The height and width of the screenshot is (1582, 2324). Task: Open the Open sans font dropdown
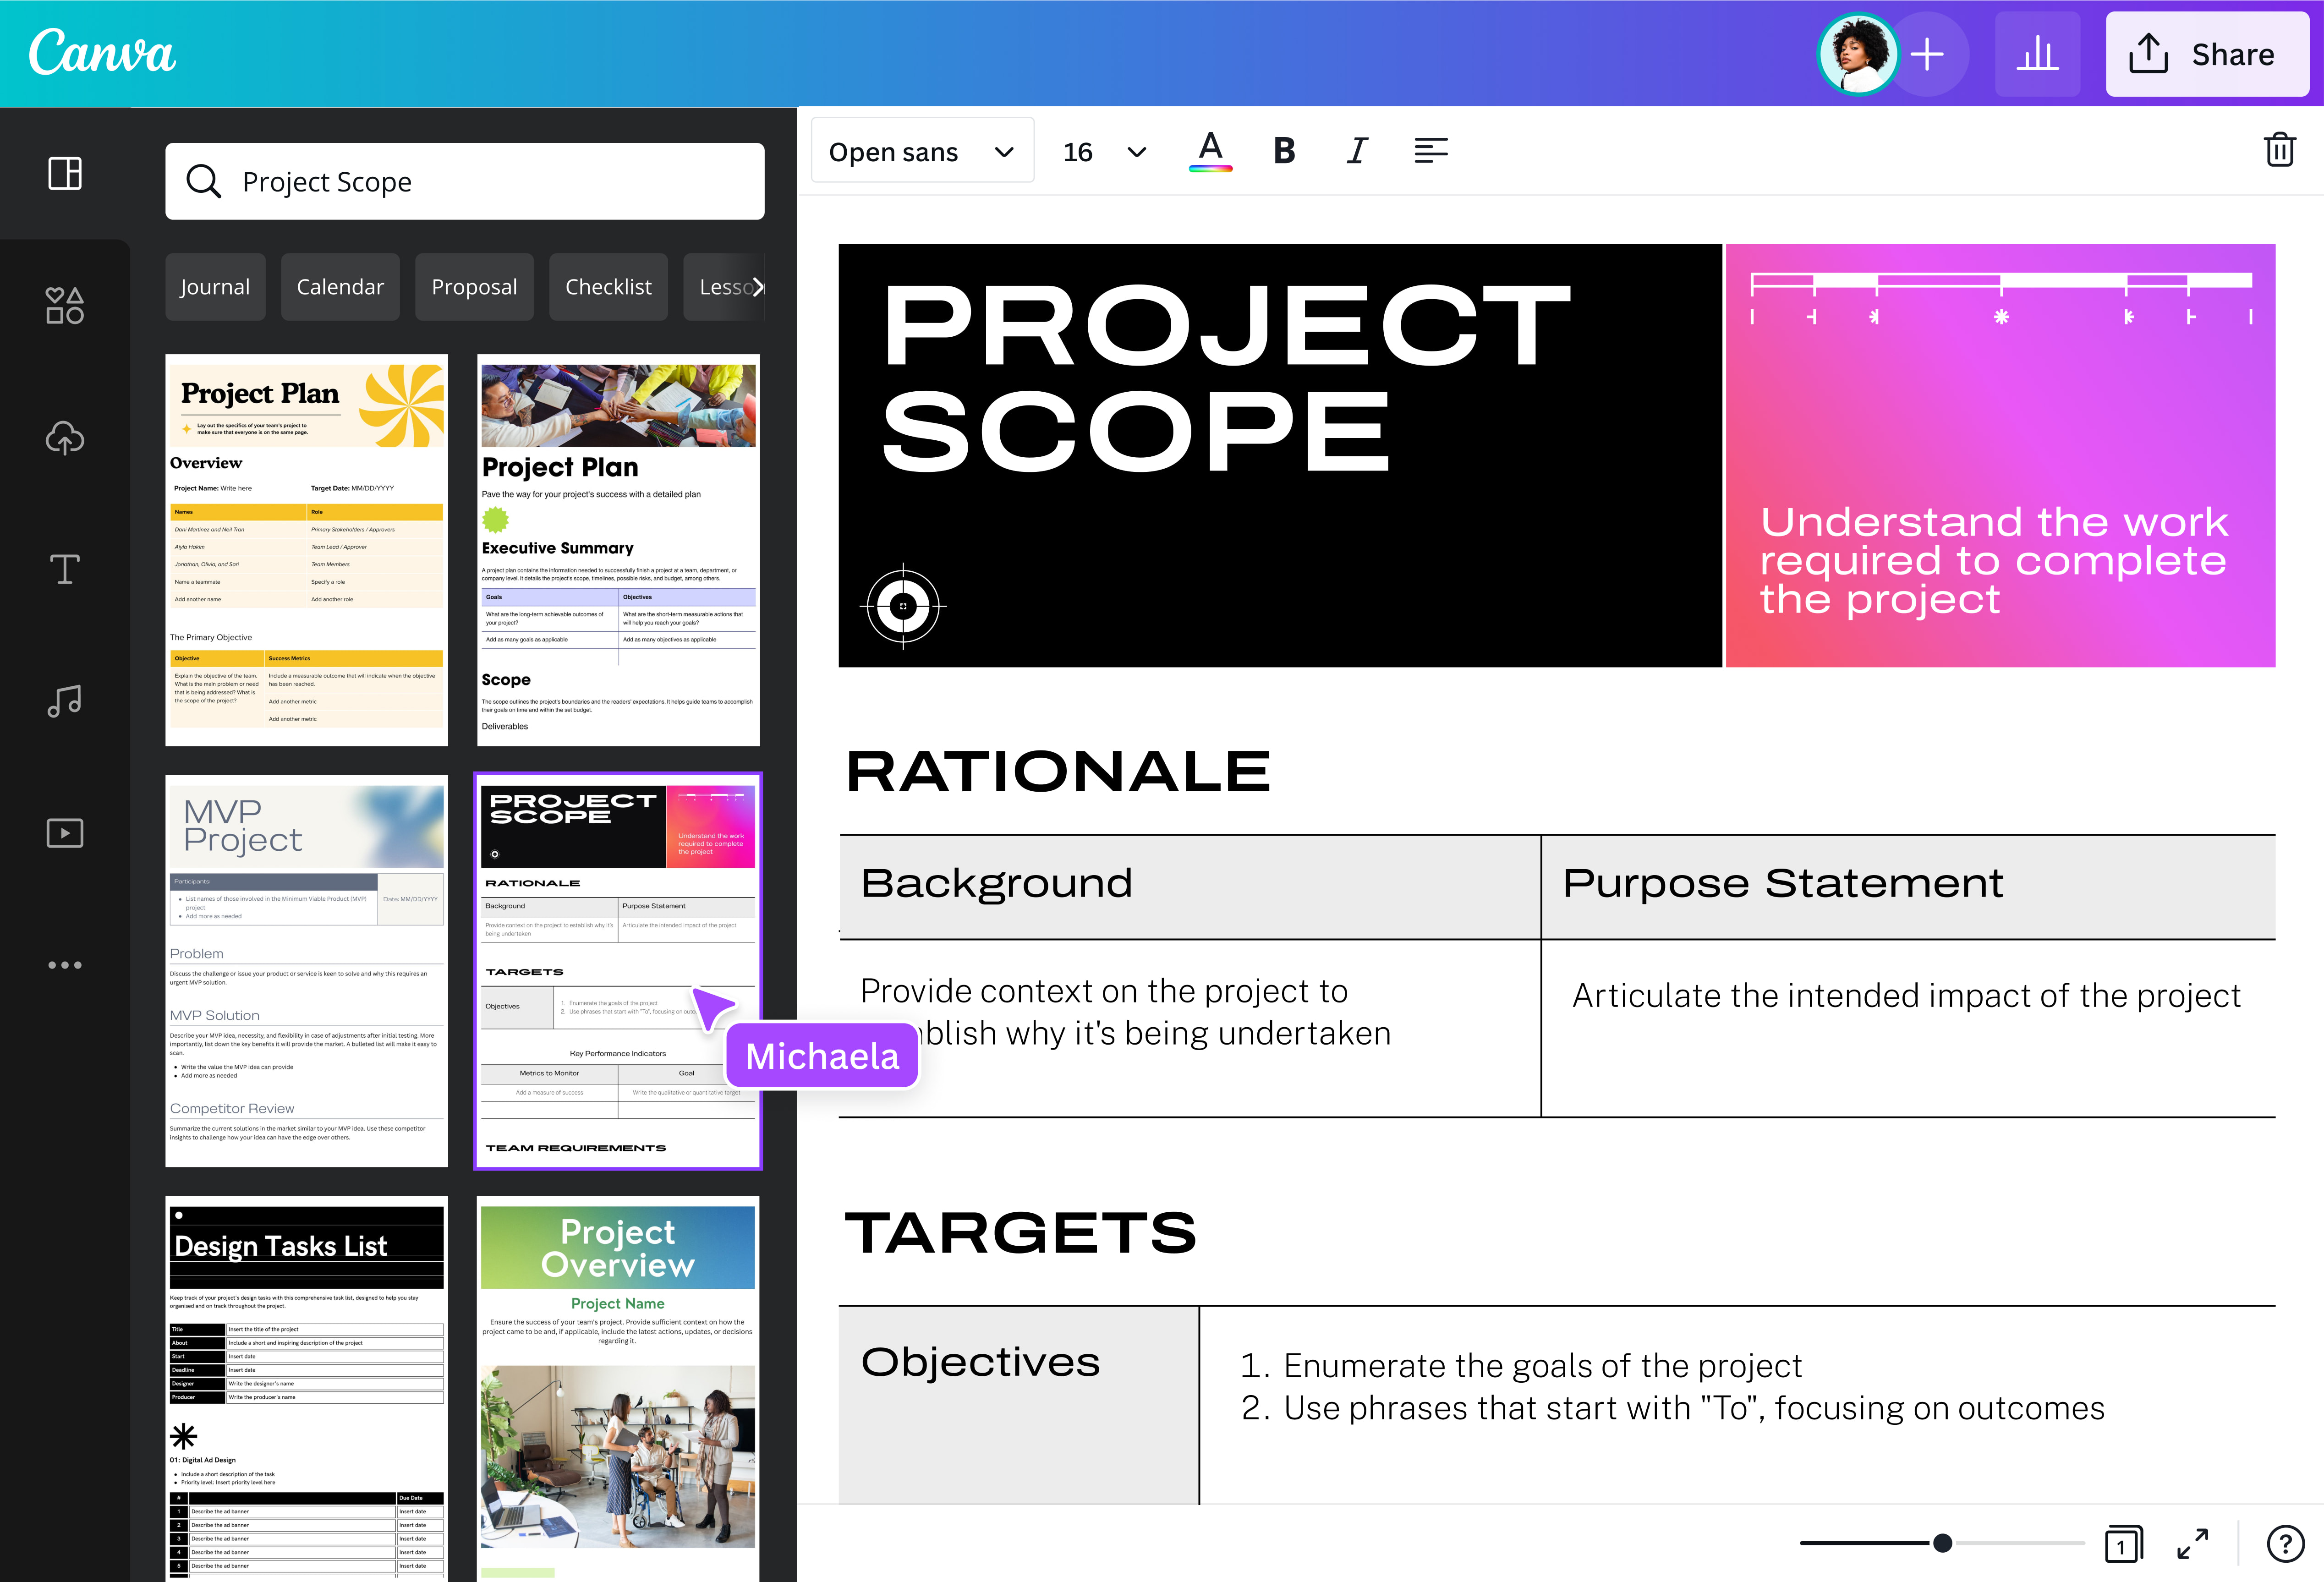coord(921,152)
